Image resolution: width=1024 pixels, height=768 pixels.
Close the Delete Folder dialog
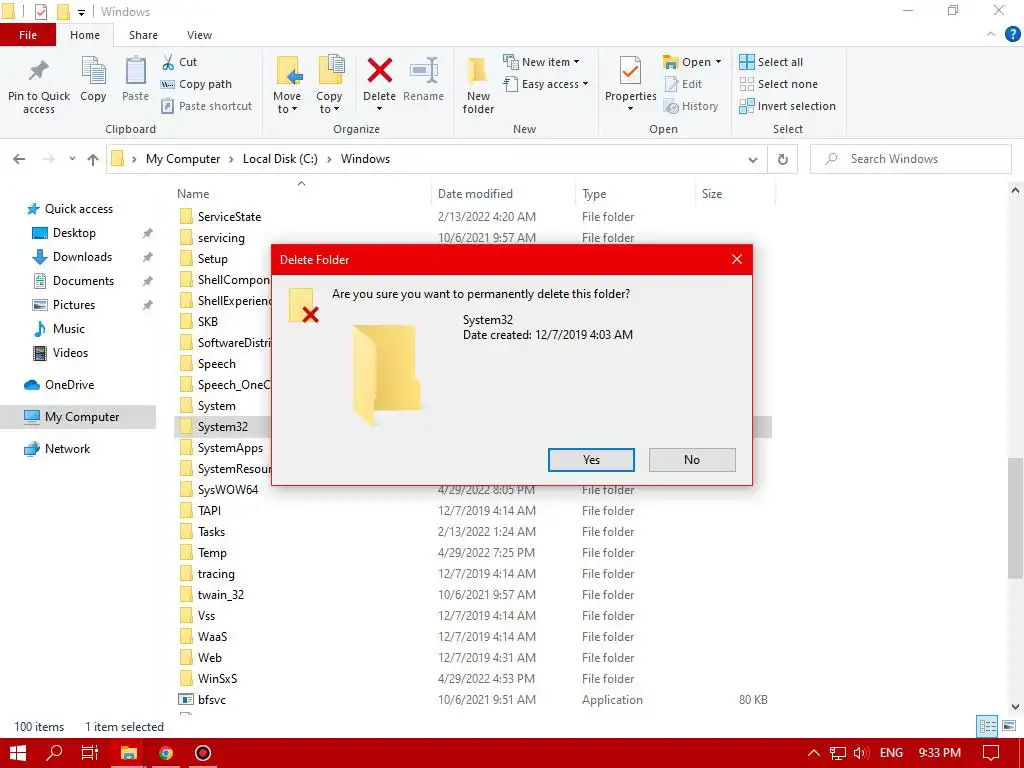pos(737,259)
